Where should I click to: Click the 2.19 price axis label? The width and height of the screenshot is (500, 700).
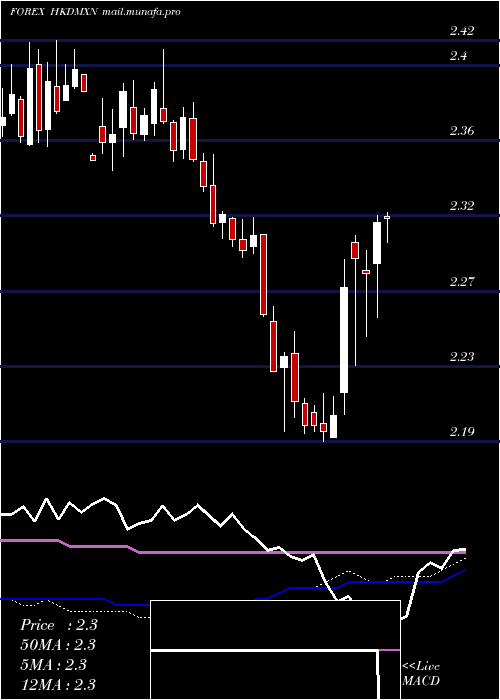pyautogui.click(x=462, y=432)
